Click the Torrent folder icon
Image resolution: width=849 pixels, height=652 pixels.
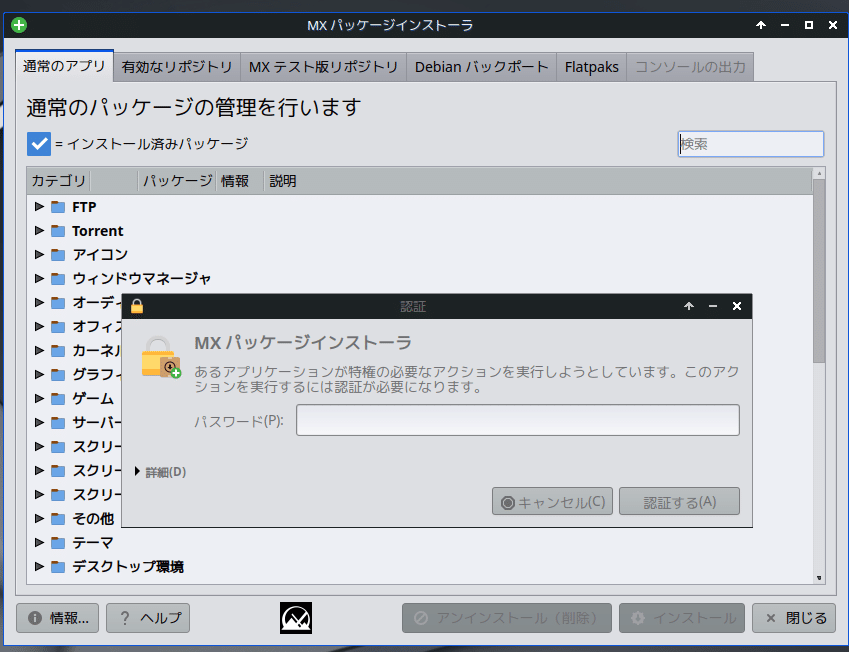click(x=58, y=231)
